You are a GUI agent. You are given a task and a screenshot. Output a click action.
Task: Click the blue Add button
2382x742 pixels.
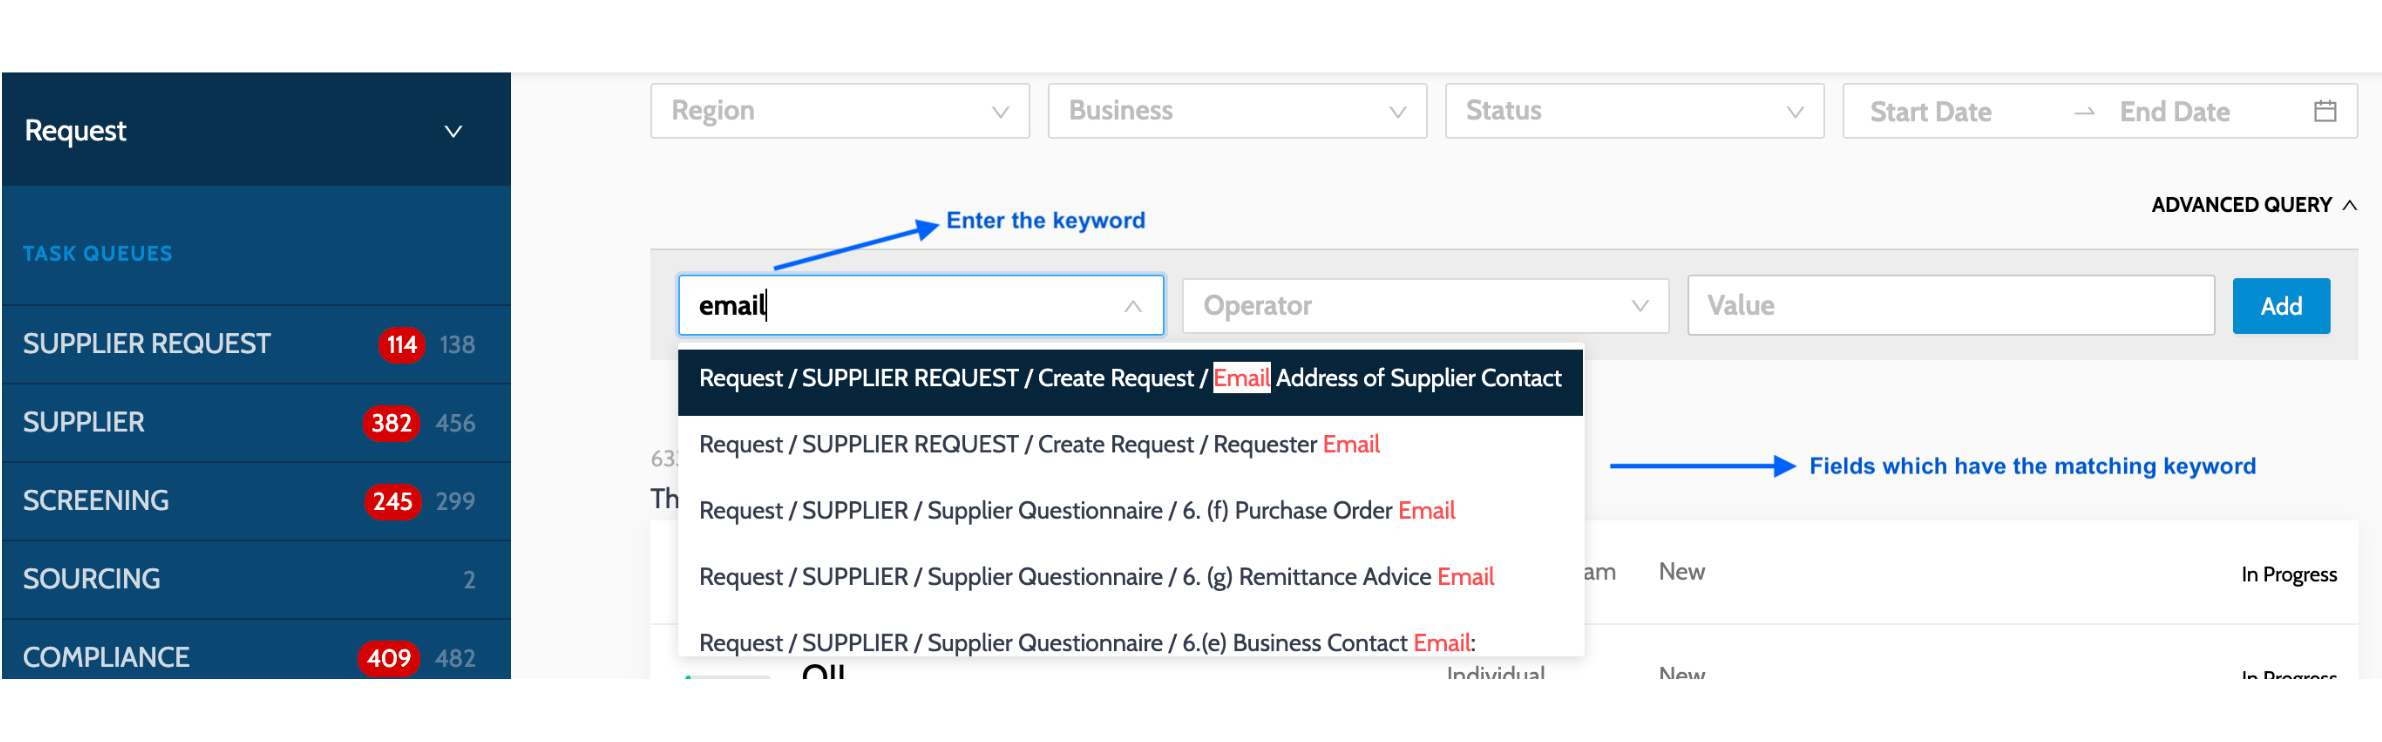pos(2281,306)
